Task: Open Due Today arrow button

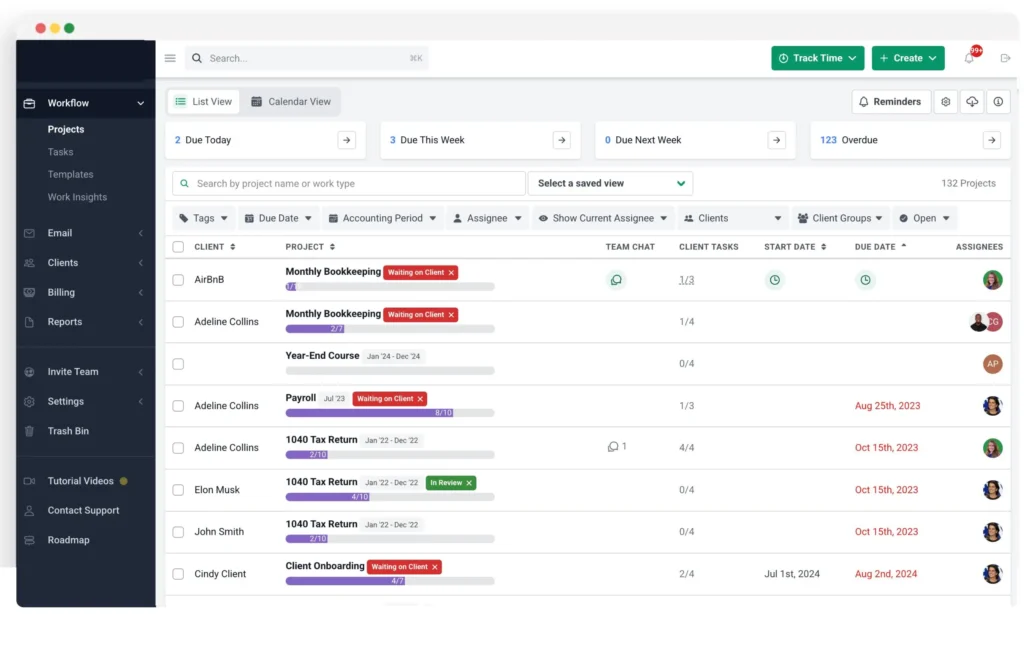Action: pyautogui.click(x=347, y=140)
